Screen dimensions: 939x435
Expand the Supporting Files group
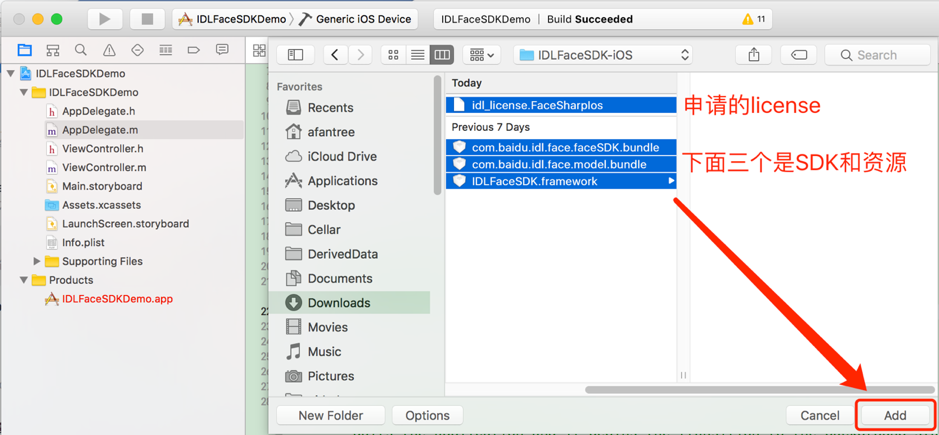pyautogui.click(x=37, y=261)
